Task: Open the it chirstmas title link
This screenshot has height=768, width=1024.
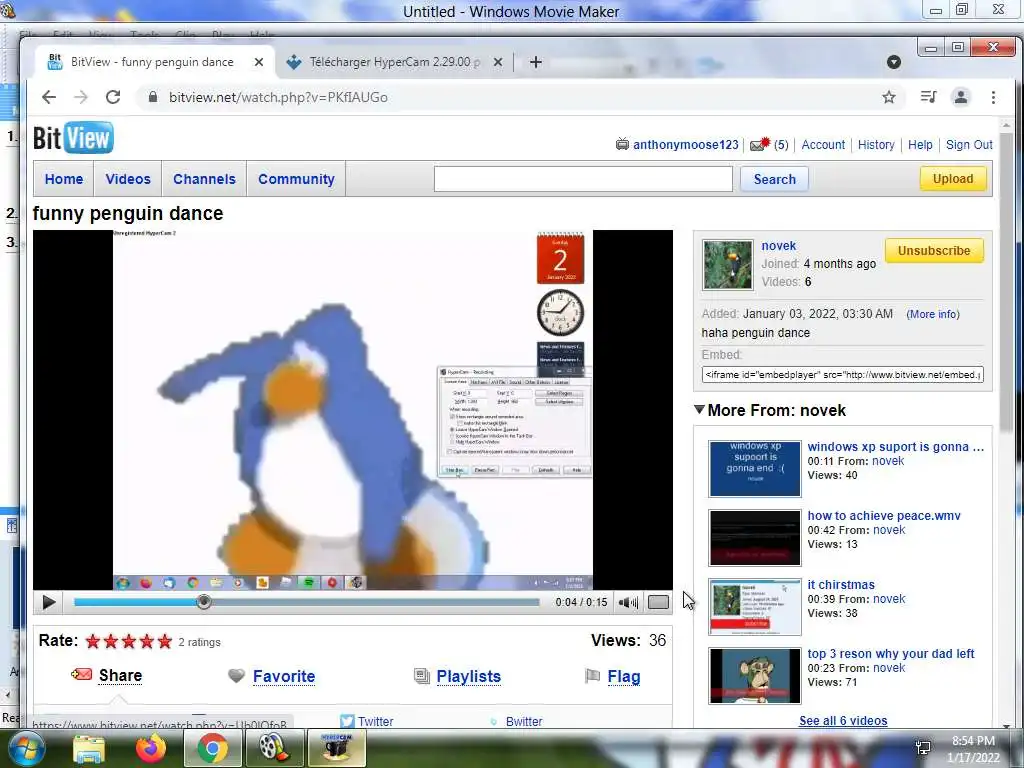Action: point(840,584)
